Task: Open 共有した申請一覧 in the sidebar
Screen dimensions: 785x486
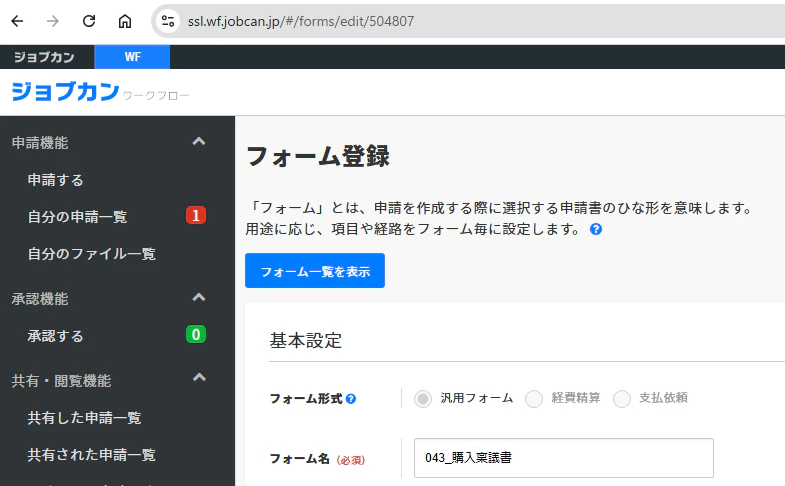Action: (85, 418)
